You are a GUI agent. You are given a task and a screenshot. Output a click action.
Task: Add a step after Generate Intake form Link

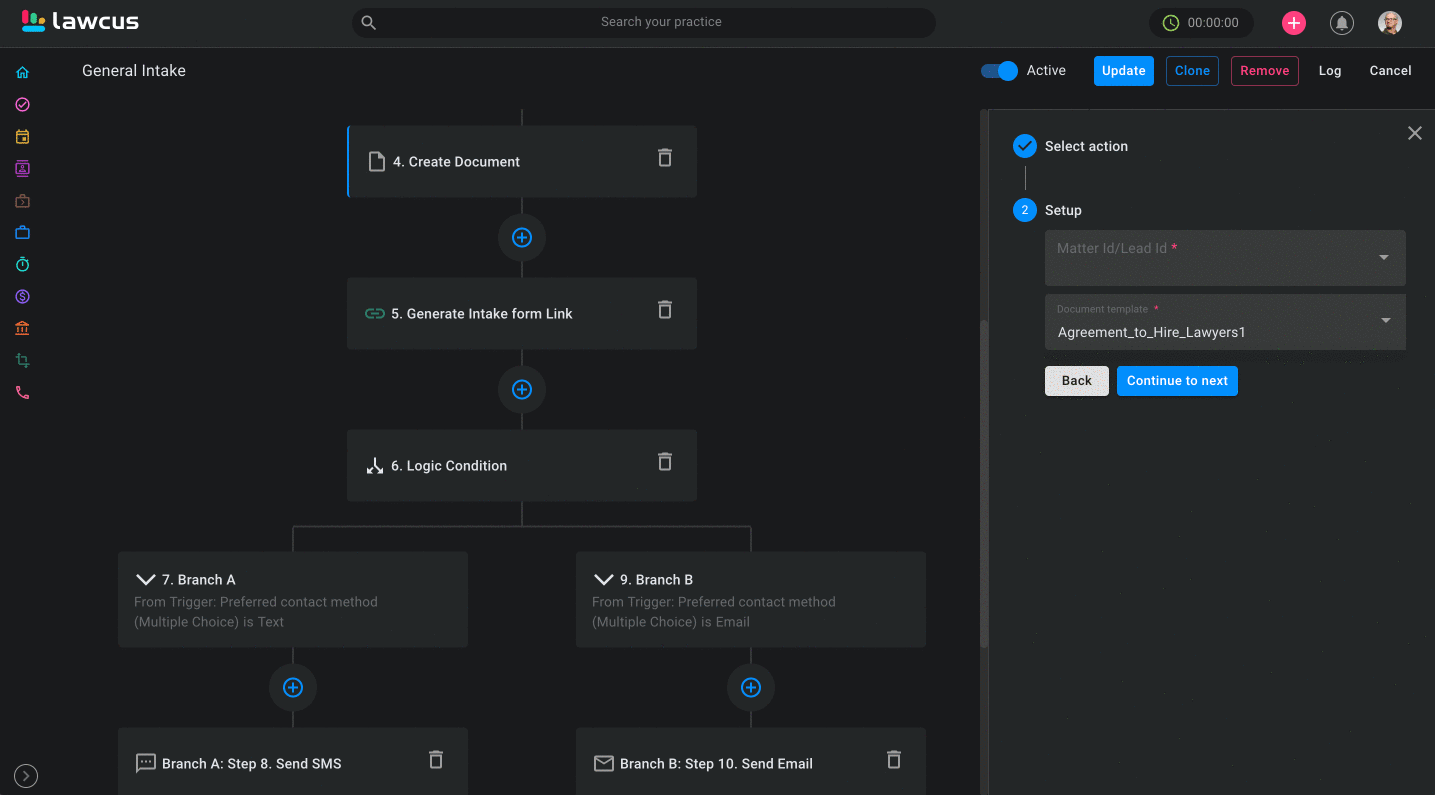[522, 390]
